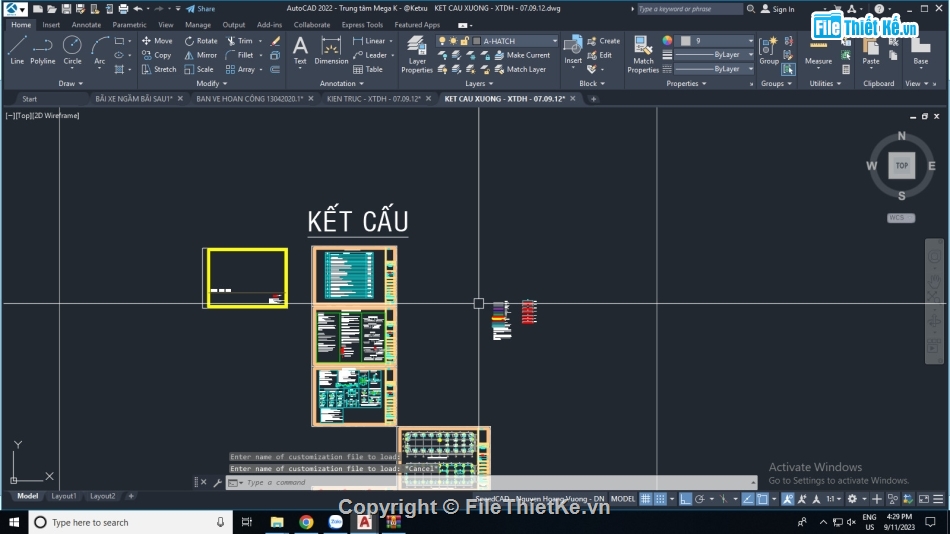
Task: Open object color dropdown showing 9
Action: pyautogui.click(x=716, y=41)
